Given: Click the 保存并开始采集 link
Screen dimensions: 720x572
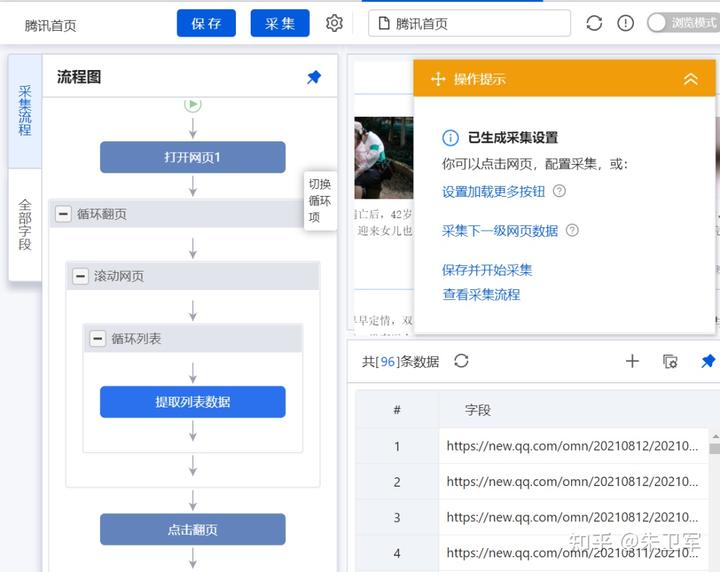Looking at the screenshot, I should point(487,269).
